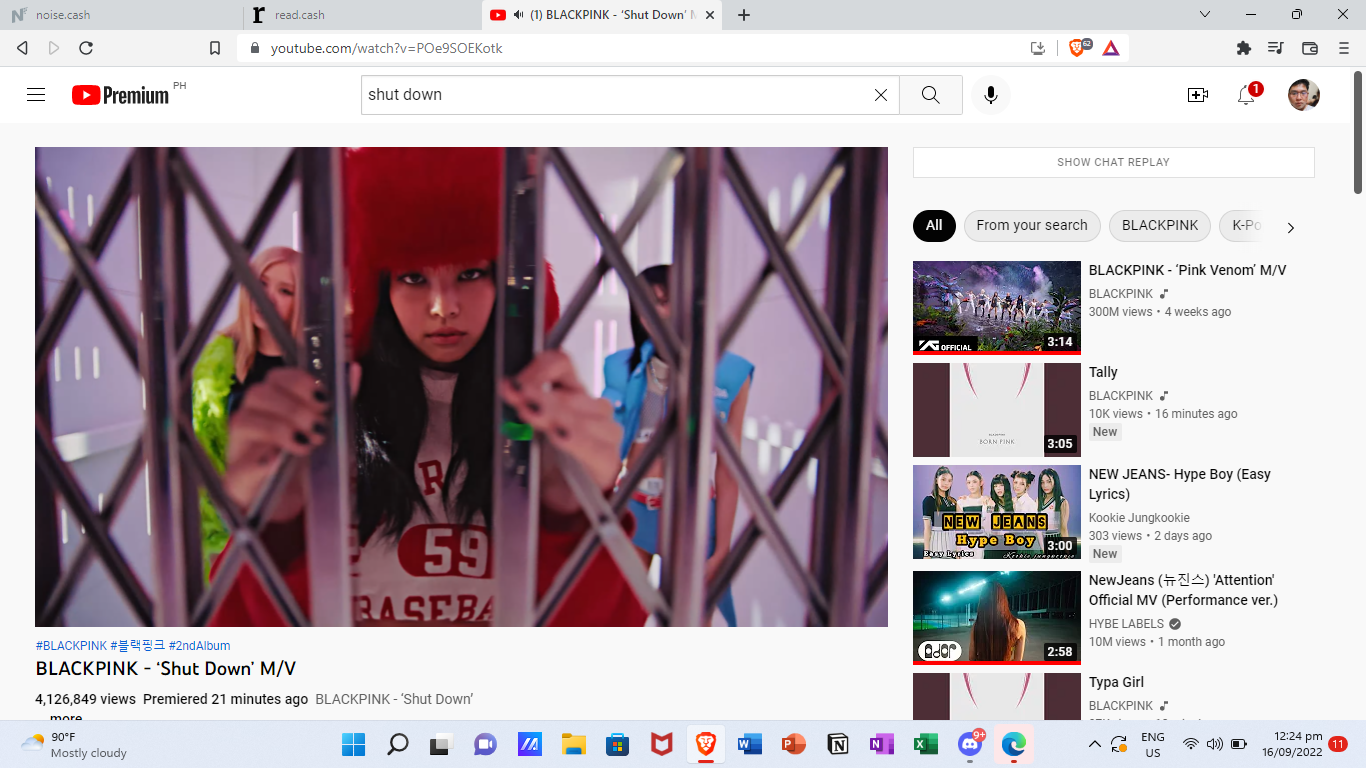The height and width of the screenshot is (768, 1366).
Task: Click the '4,126,849 views' text
Action: coord(85,699)
